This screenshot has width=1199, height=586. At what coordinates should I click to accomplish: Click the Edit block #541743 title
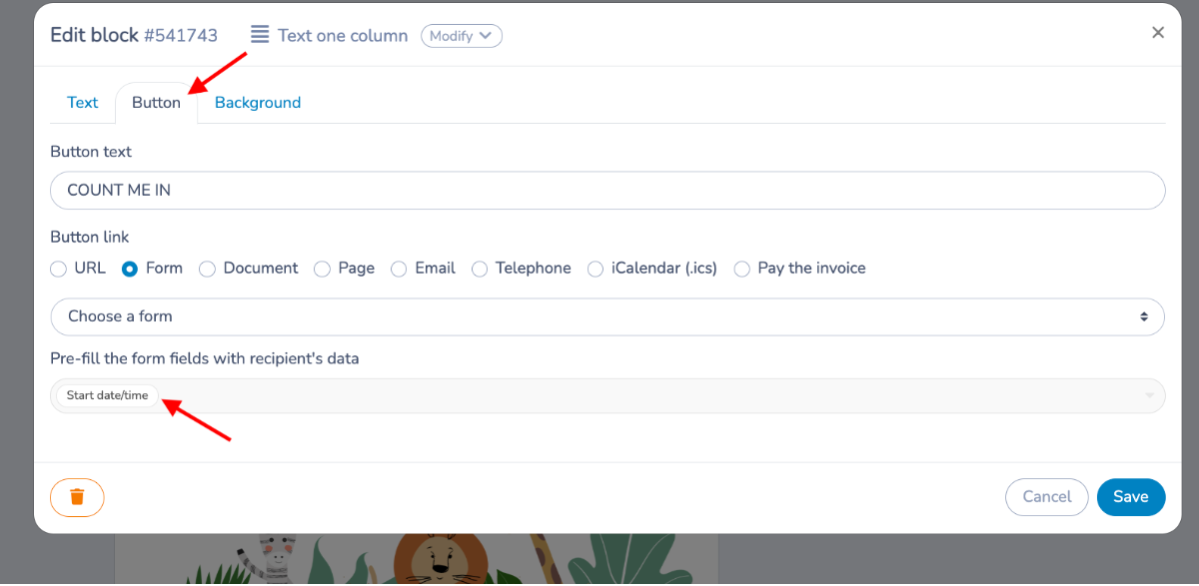click(x=134, y=35)
